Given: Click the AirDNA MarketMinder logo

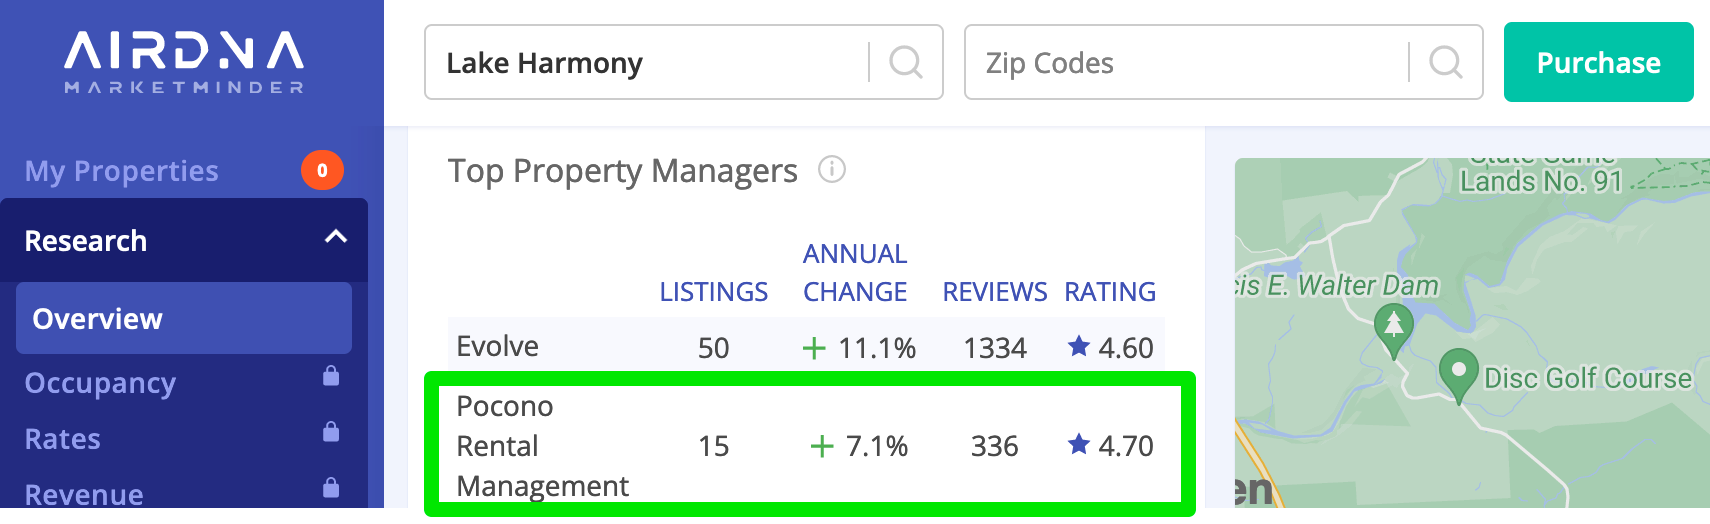Looking at the screenshot, I should pyautogui.click(x=184, y=62).
